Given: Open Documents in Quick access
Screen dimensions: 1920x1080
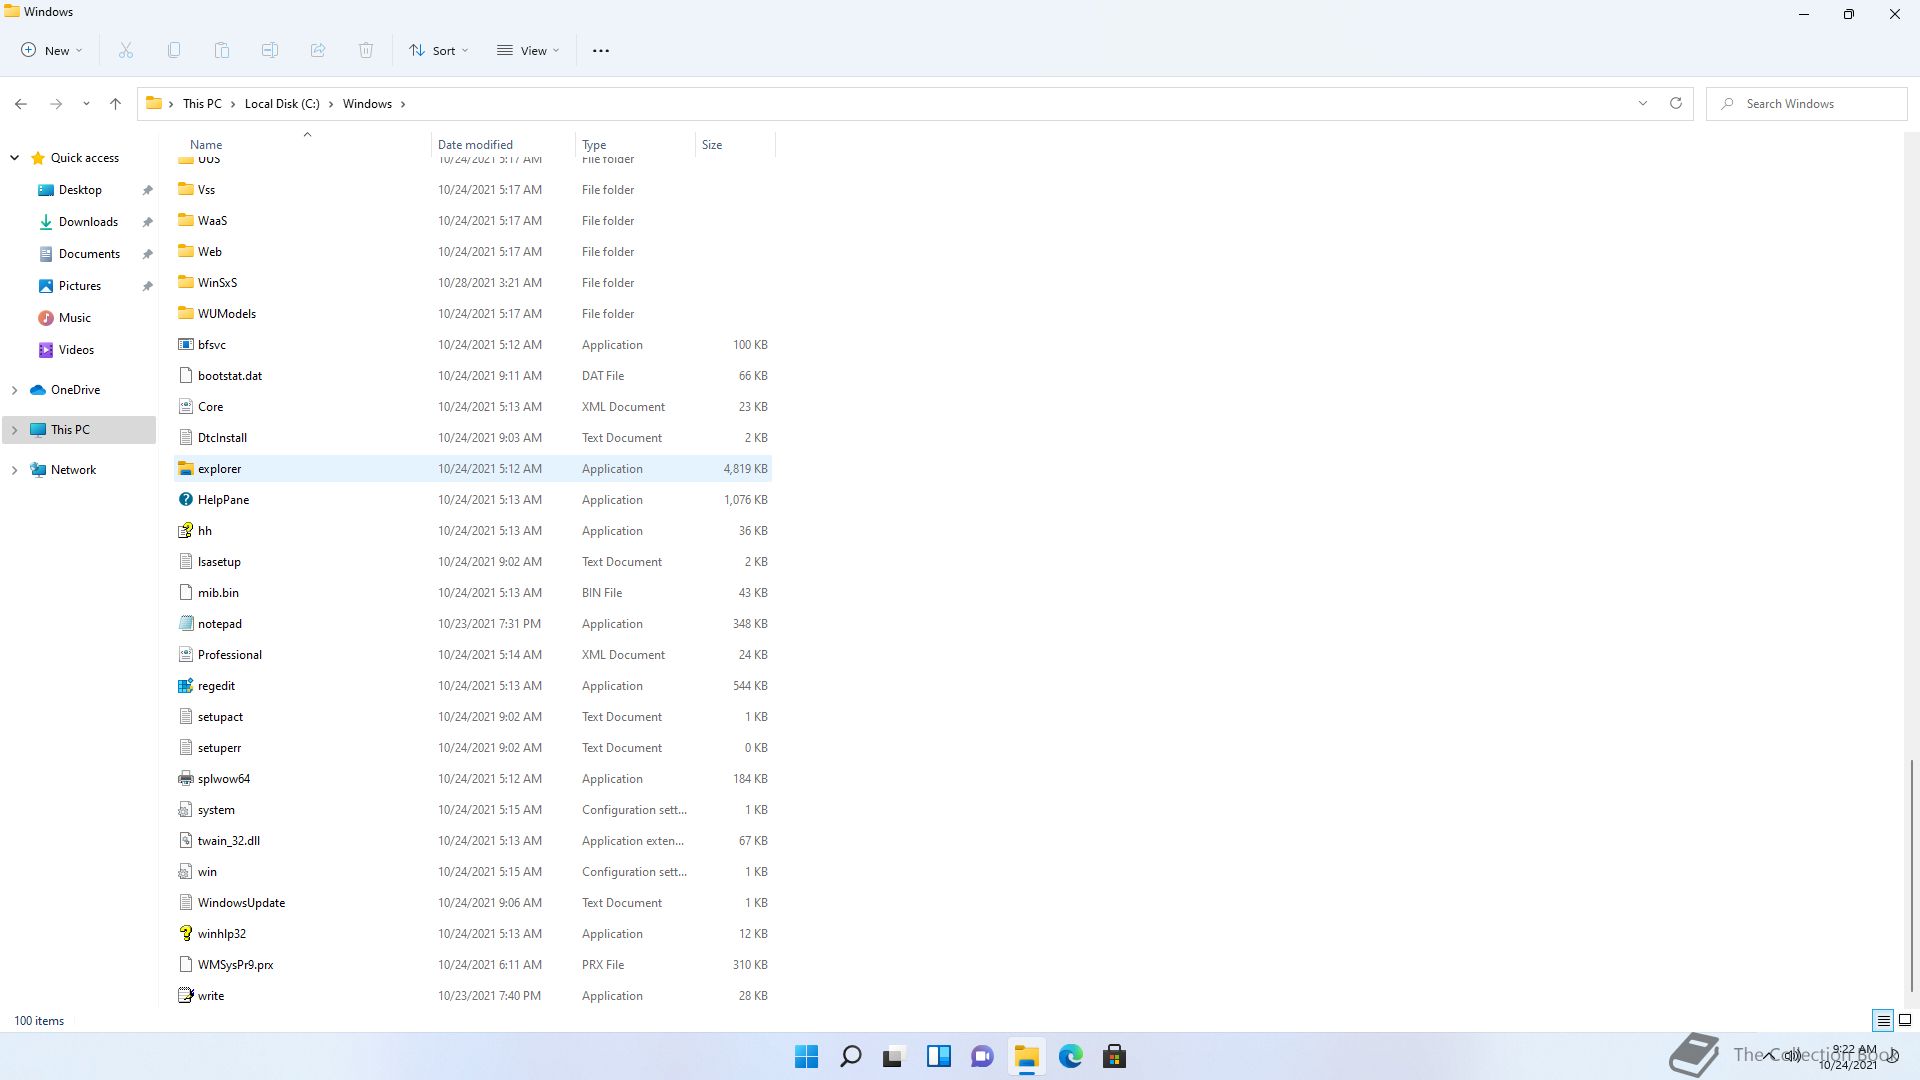Looking at the screenshot, I should [x=89, y=254].
